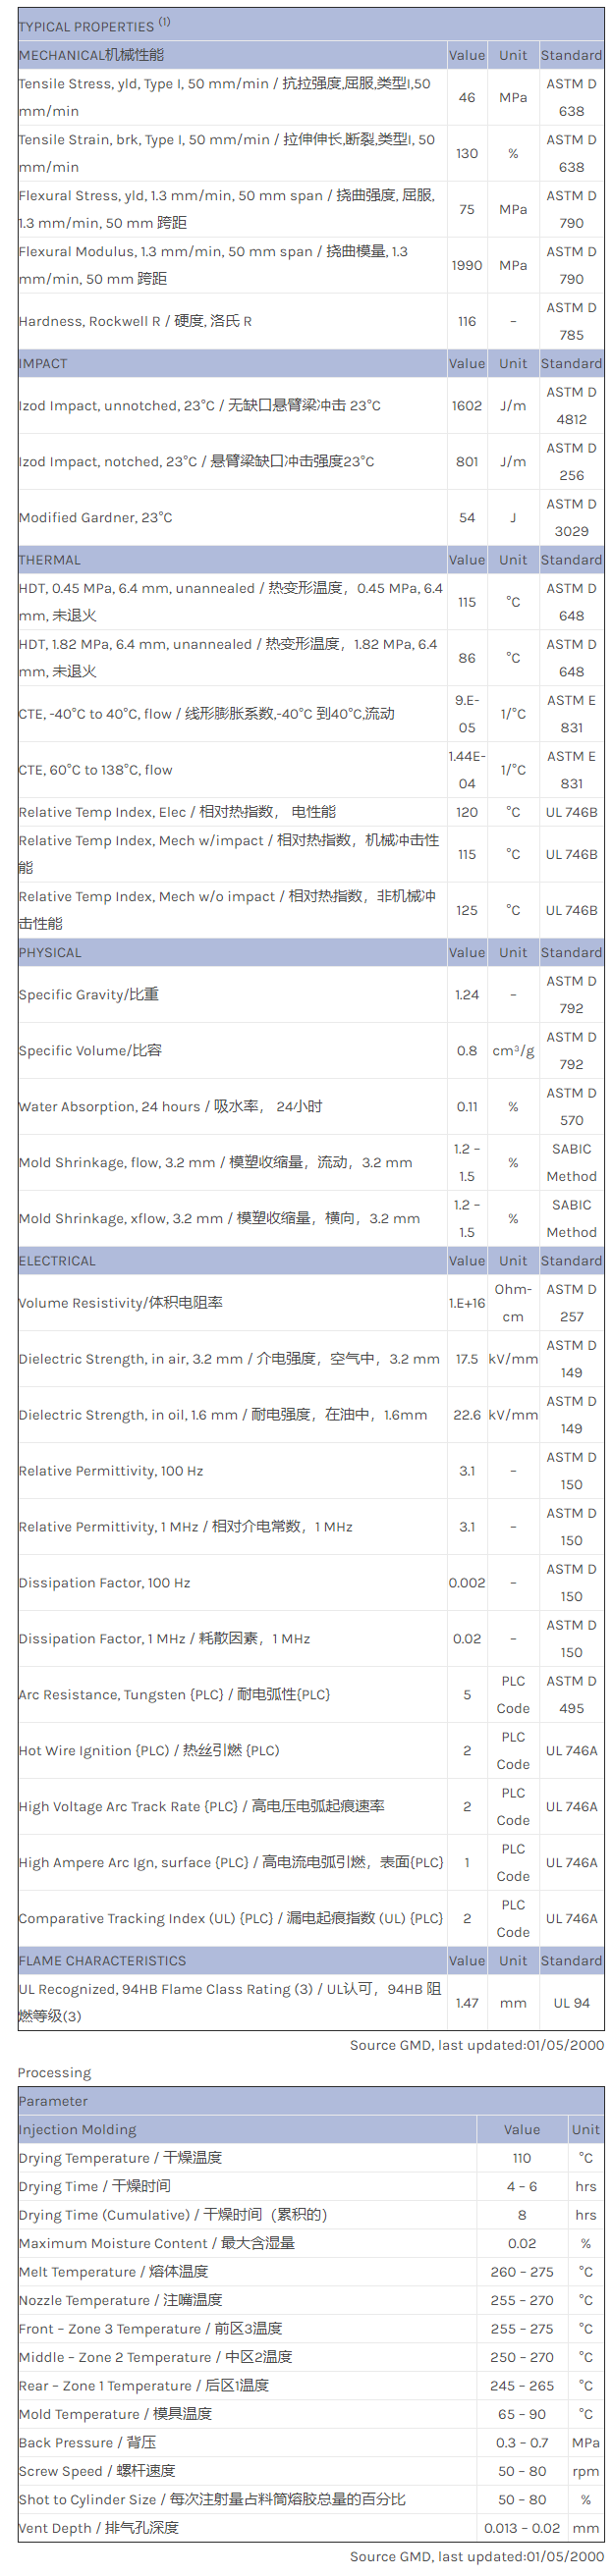Click the Hot Wire Ignition row label
This screenshot has height=2576, width=612.
tap(149, 1750)
